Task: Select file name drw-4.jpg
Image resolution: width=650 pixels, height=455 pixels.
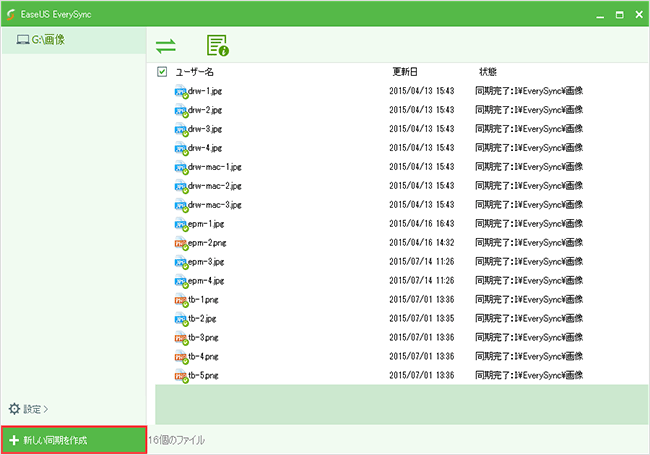Action: [x=205, y=148]
